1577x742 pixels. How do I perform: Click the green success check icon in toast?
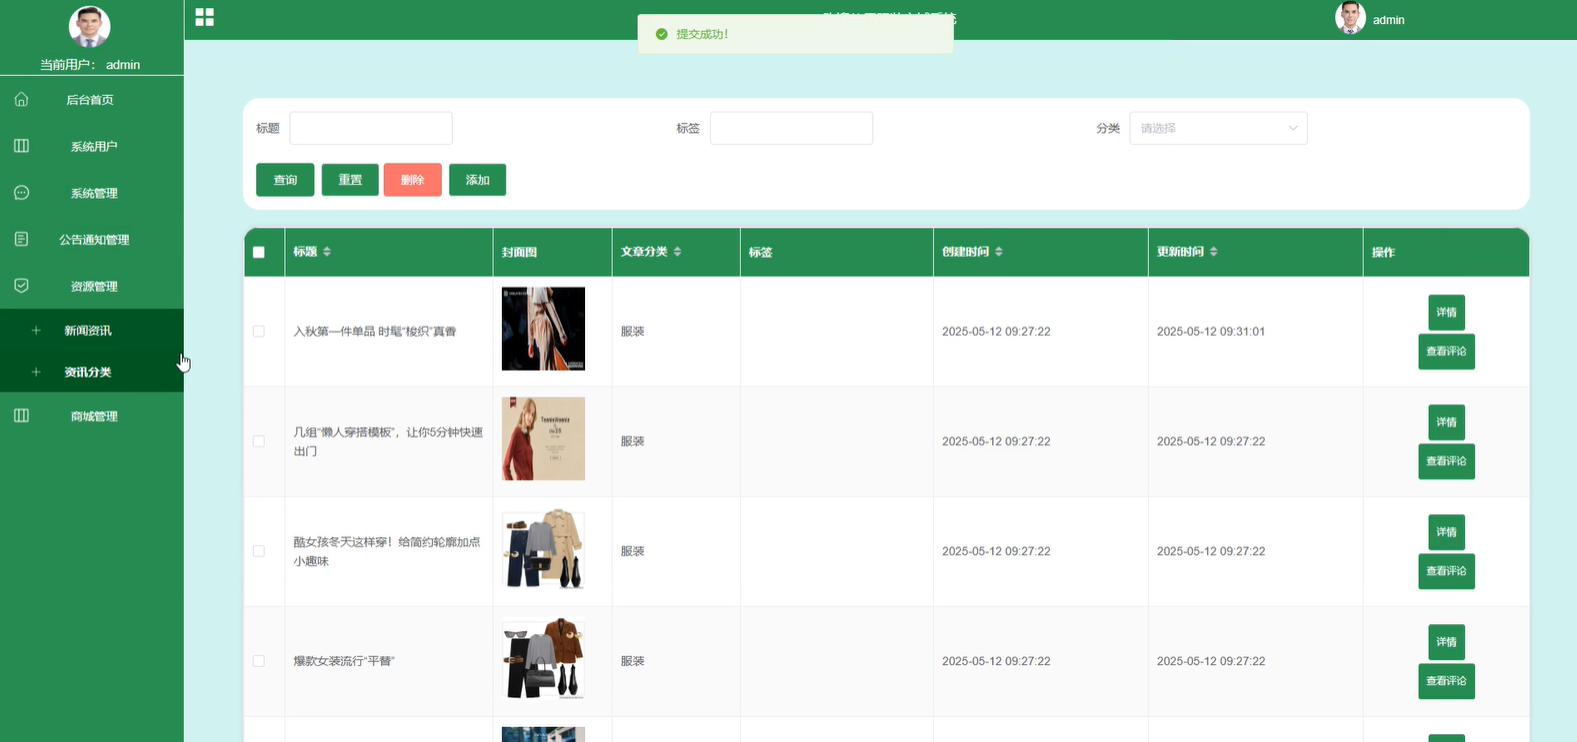coord(661,34)
